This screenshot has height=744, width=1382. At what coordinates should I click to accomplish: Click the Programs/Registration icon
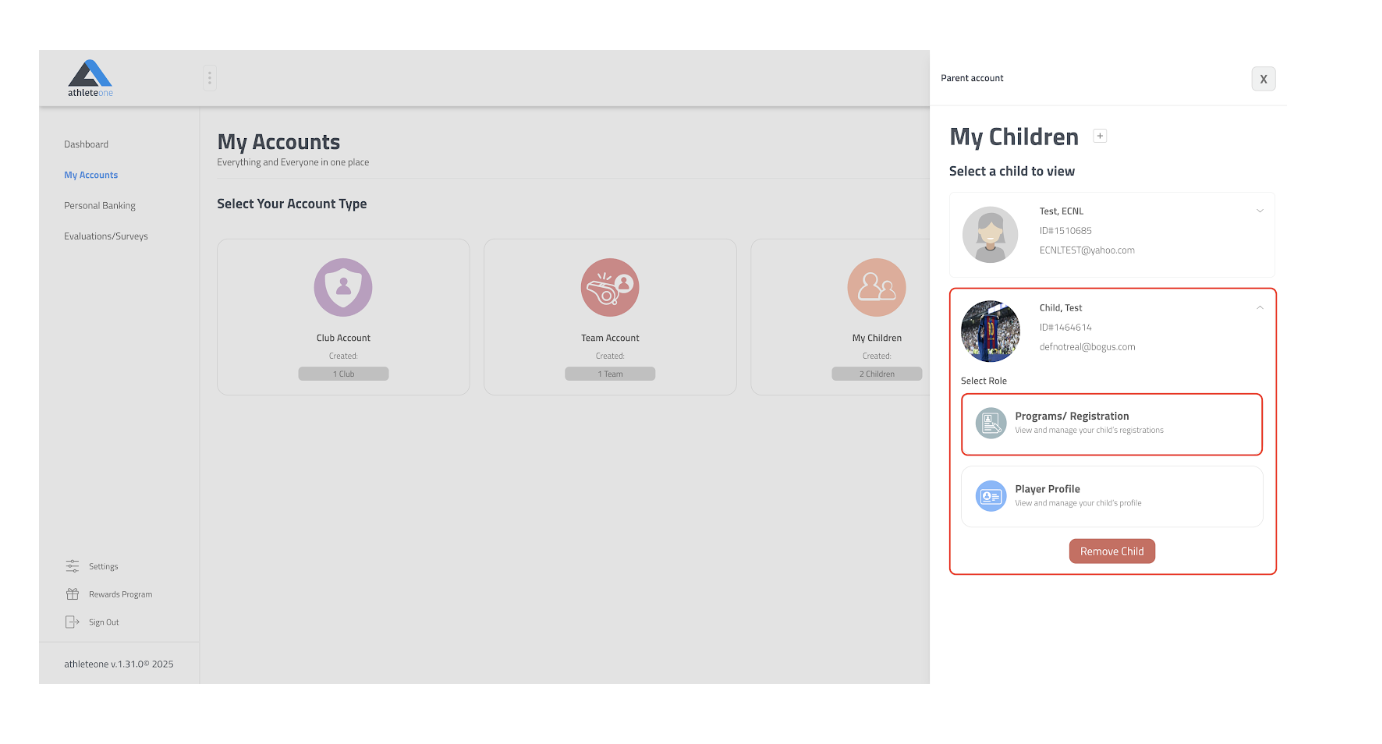click(991, 423)
